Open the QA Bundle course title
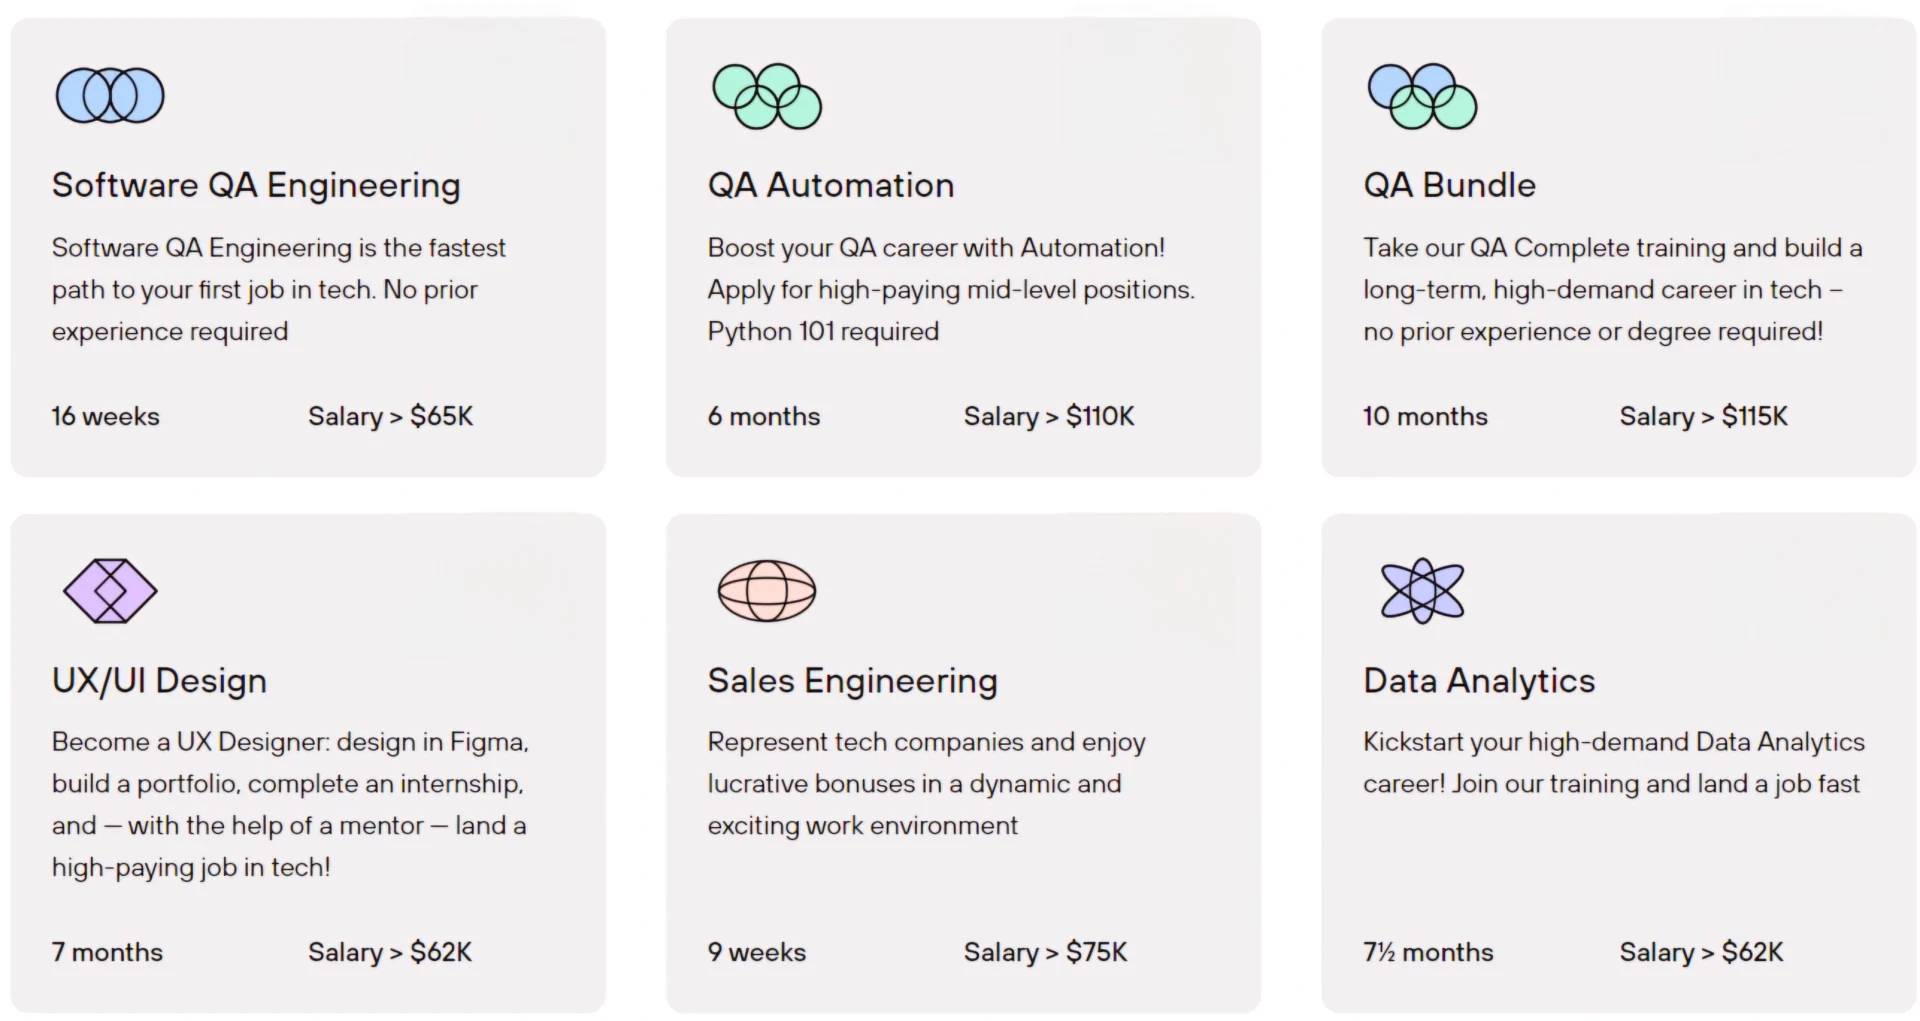 (x=1448, y=185)
